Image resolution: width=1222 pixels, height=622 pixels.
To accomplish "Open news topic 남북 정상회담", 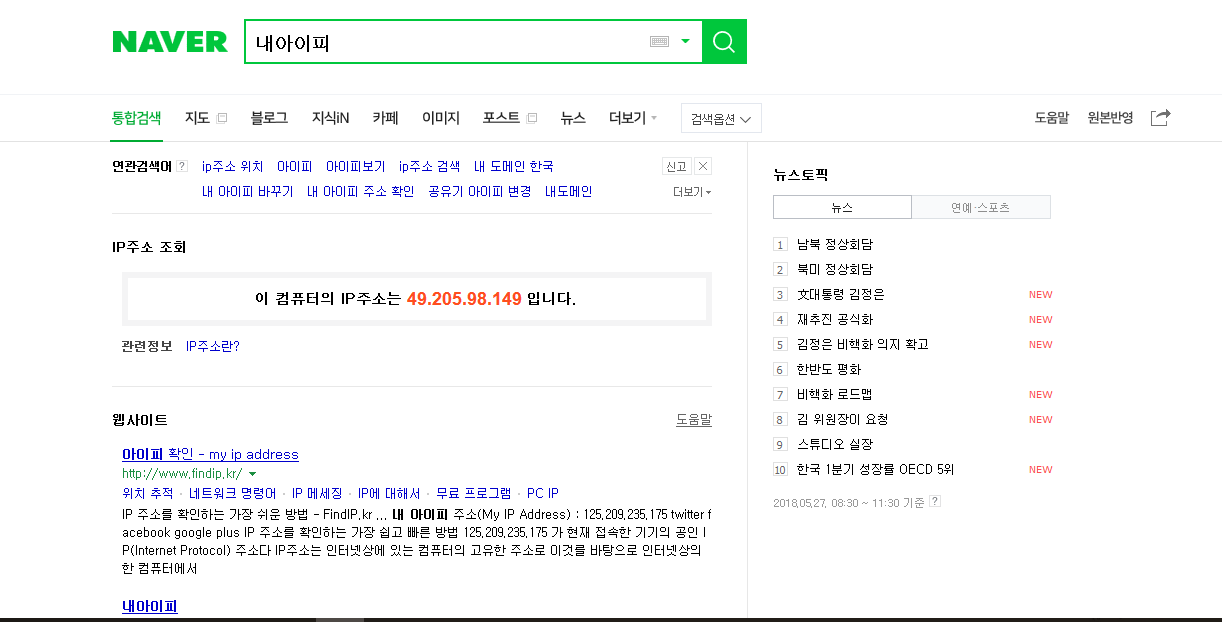I will pos(835,244).
